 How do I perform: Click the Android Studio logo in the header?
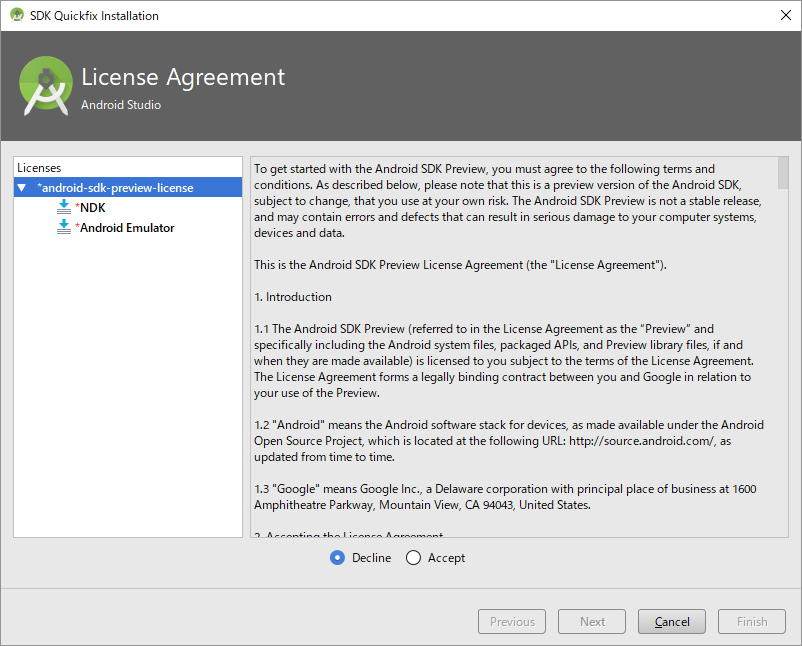[x=46, y=86]
